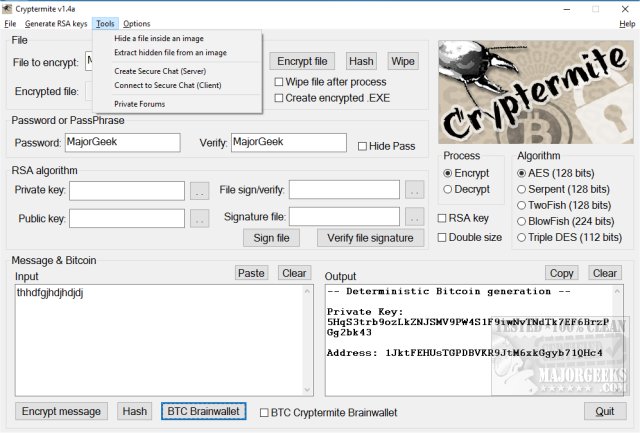
Task: Open Generate RSA keys menu
Action: (x=56, y=24)
